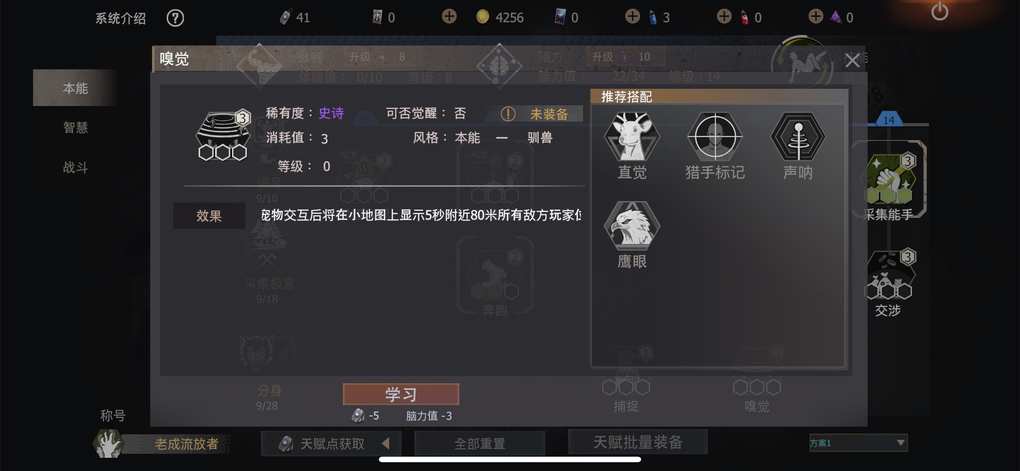The height and width of the screenshot is (471, 1020).
Task: Switch to the 本能 tab
Action: (75, 88)
